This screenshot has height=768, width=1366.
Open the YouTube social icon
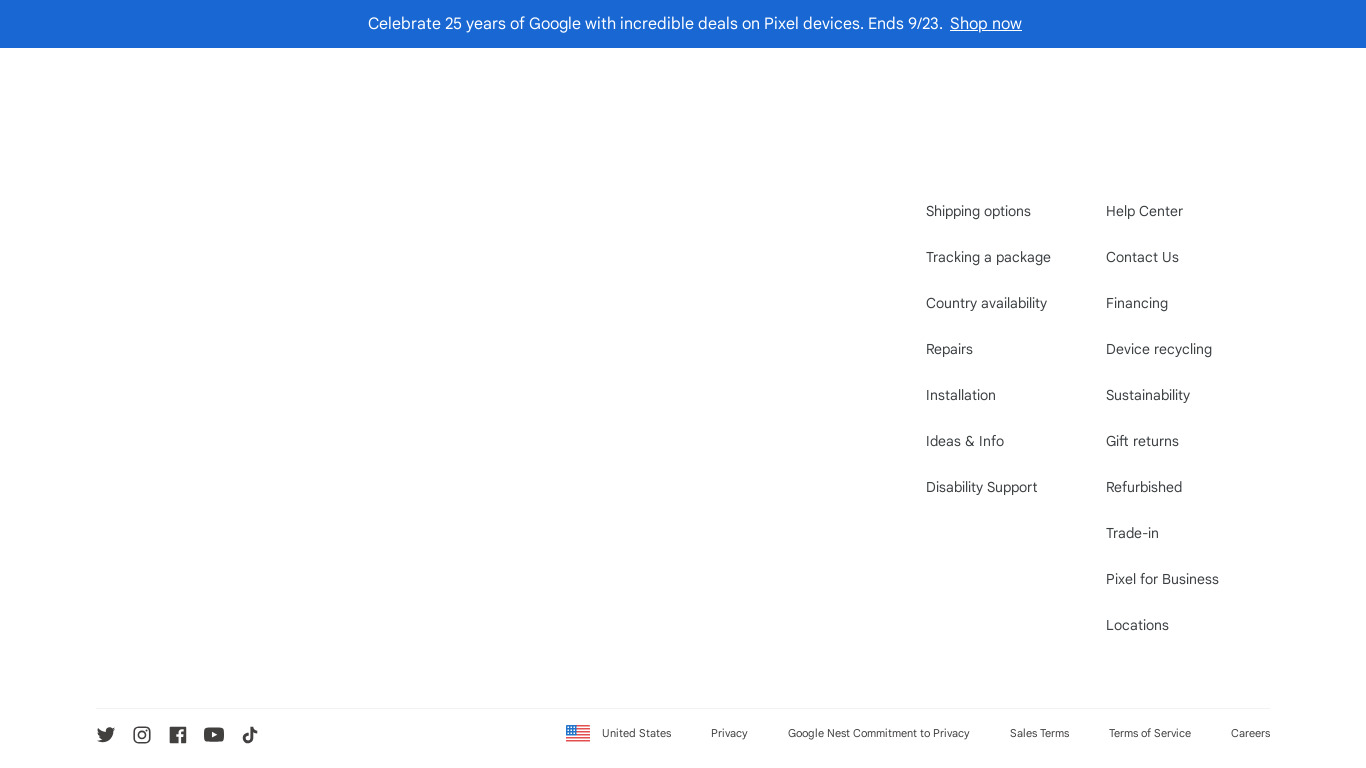214,735
